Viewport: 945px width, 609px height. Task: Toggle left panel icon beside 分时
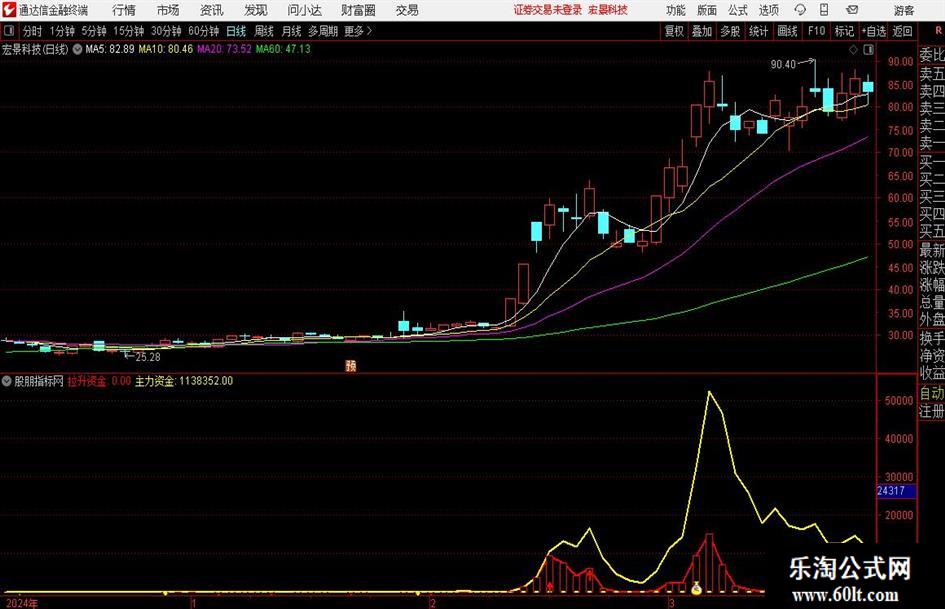click(x=8, y=31)
